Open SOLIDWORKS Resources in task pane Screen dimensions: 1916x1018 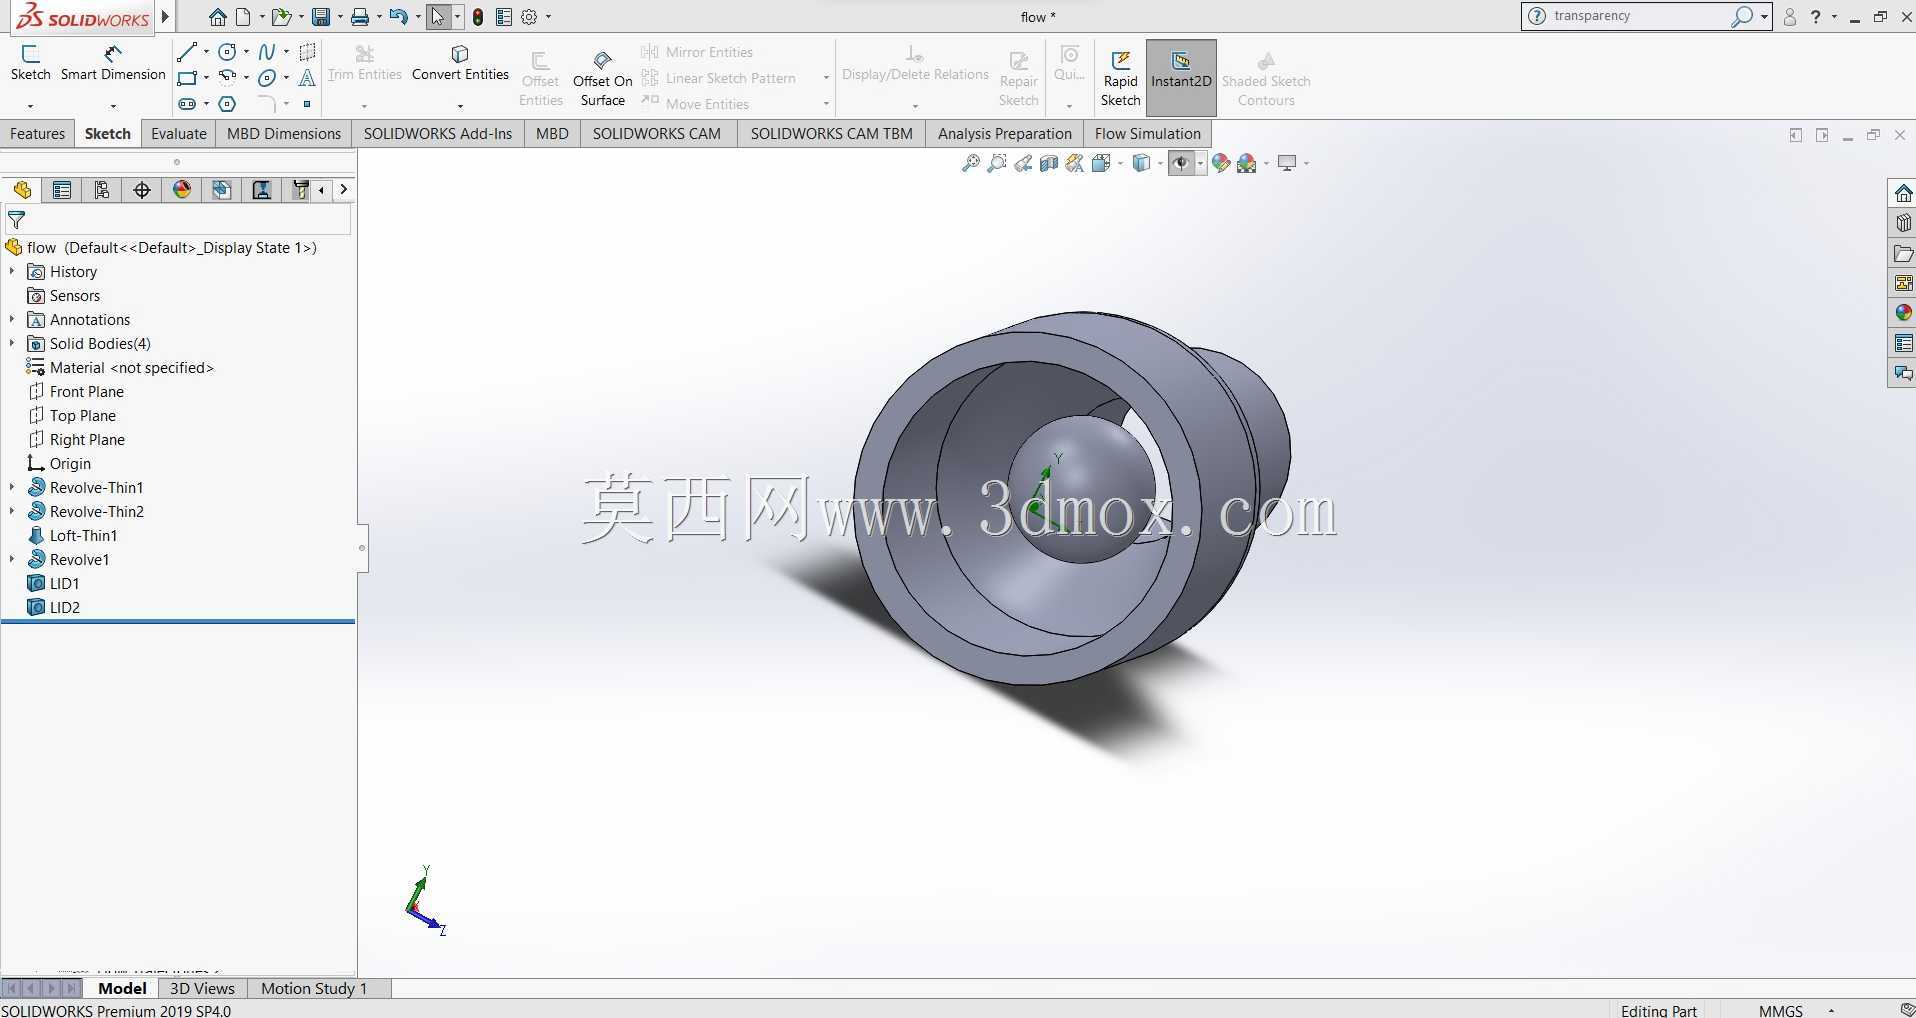[1903, 193]
